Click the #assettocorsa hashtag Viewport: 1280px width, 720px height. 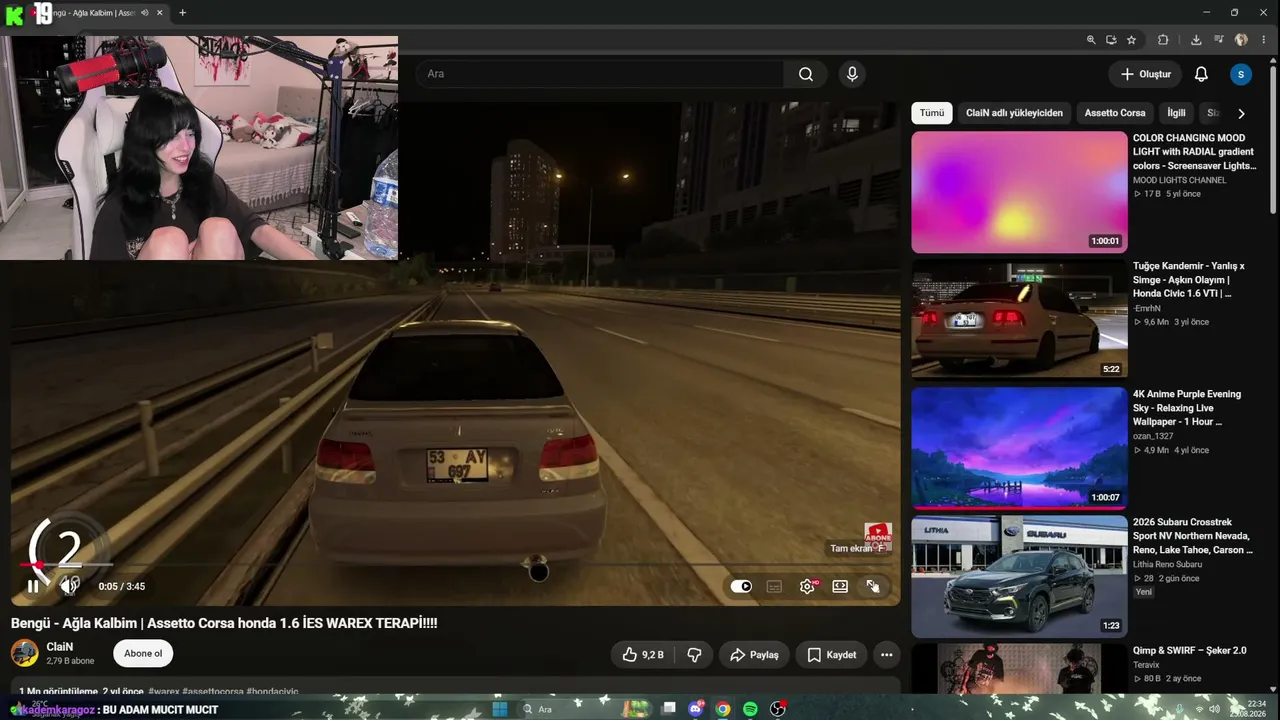point(213,691)
